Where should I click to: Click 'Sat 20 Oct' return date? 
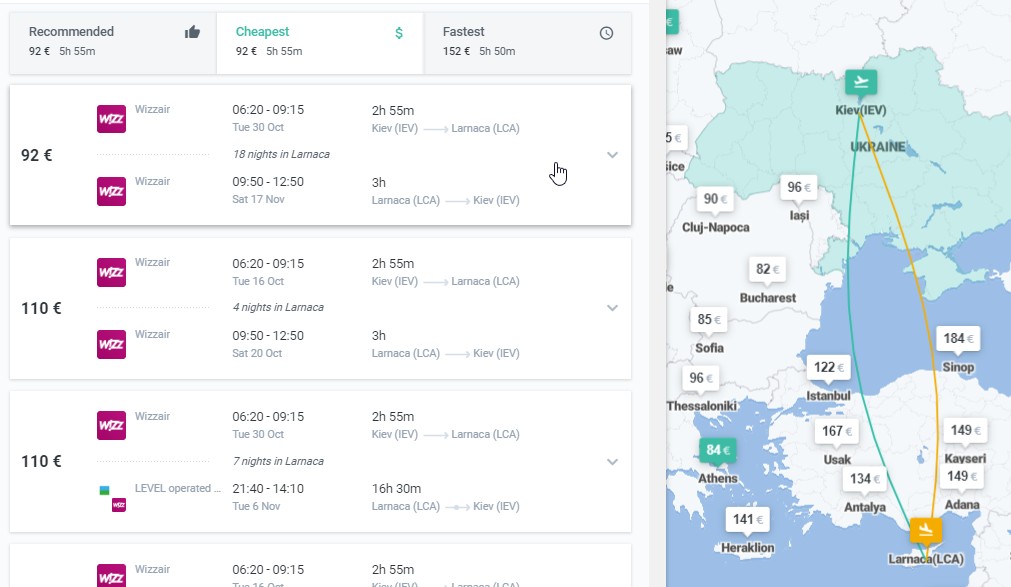pyautogui.click(x=257, y=353)
